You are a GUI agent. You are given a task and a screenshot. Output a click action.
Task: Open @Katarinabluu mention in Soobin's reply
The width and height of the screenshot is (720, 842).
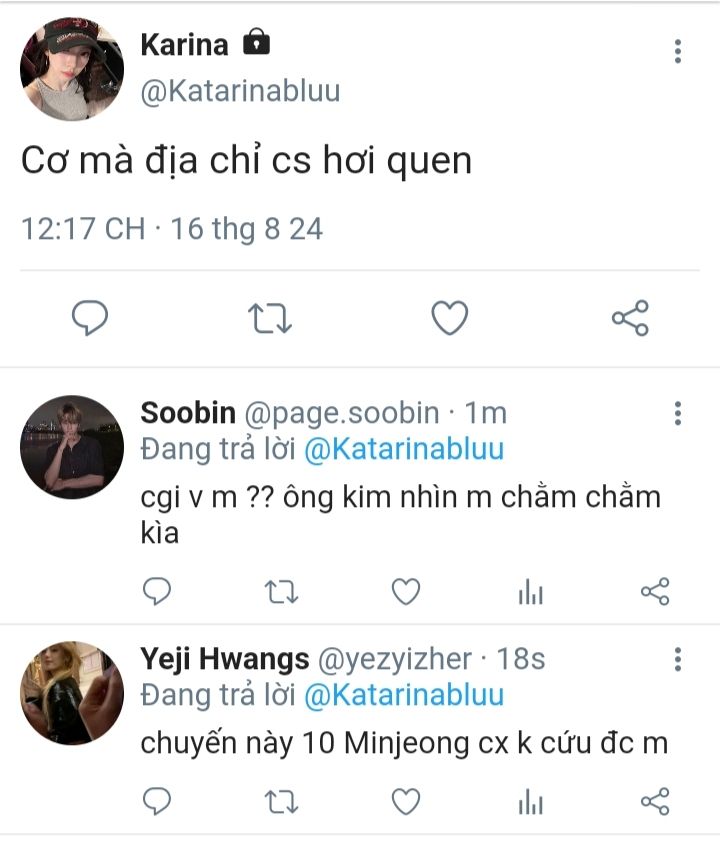(404, 449)
